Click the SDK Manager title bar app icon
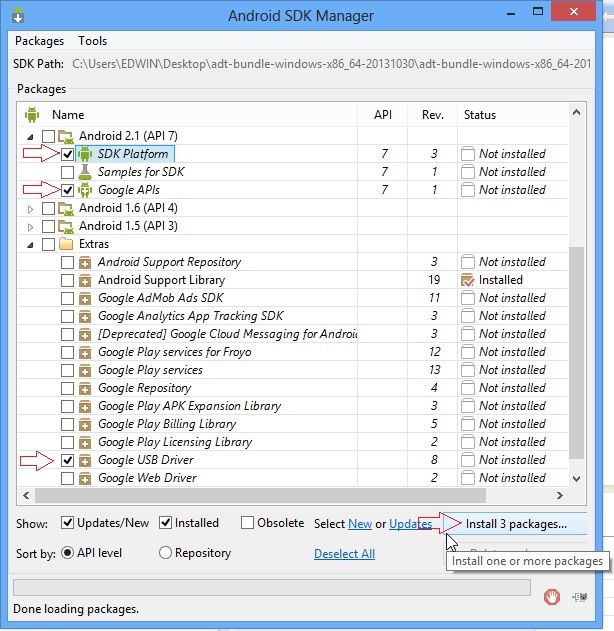The height and width of the screenshot is (631, 614). click(x=18, y=15)
